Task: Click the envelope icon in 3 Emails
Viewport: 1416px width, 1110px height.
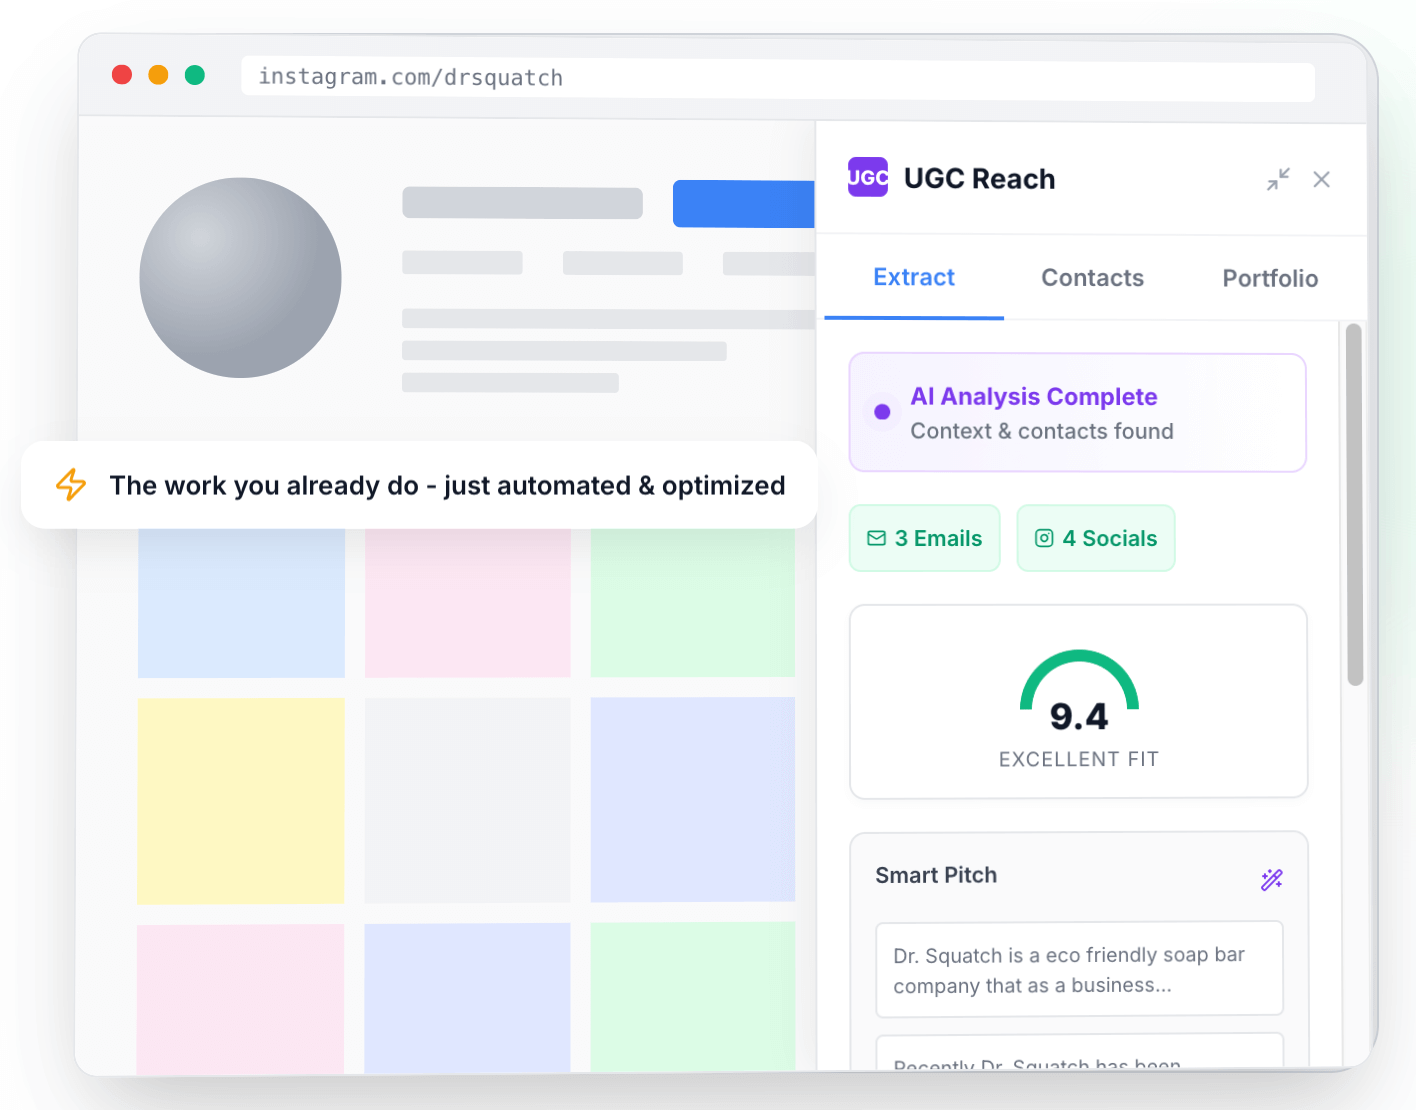Action: tap(876, 538)
